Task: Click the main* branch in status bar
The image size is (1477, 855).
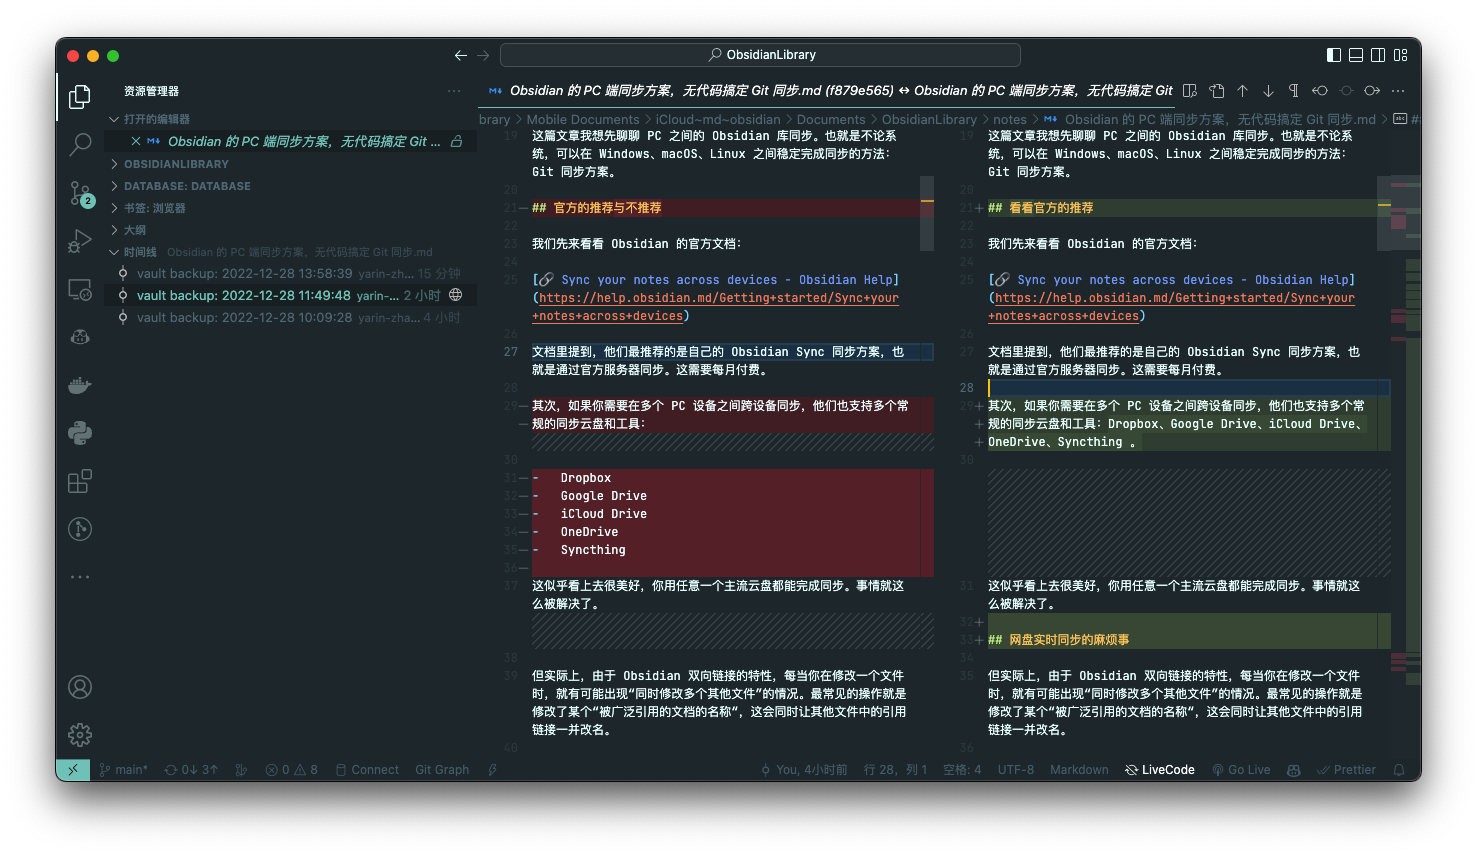Action: (123, 770)
